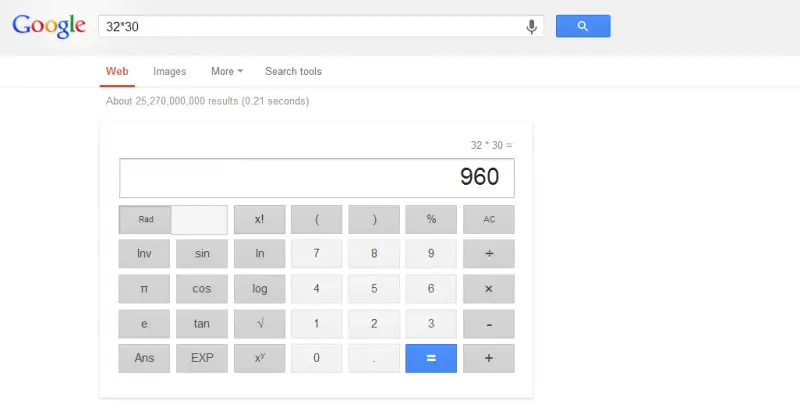The height and width of the screenshot is (411, 800).
Task: Click the multiplication operator key
Action: point(489,289)
